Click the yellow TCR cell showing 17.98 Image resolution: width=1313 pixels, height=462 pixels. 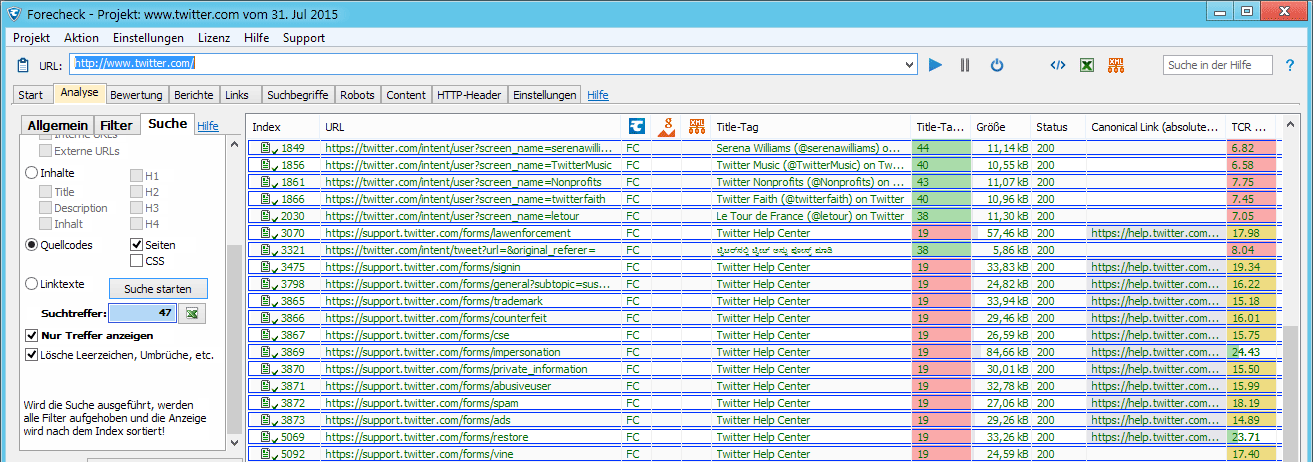pos(1253,232)
